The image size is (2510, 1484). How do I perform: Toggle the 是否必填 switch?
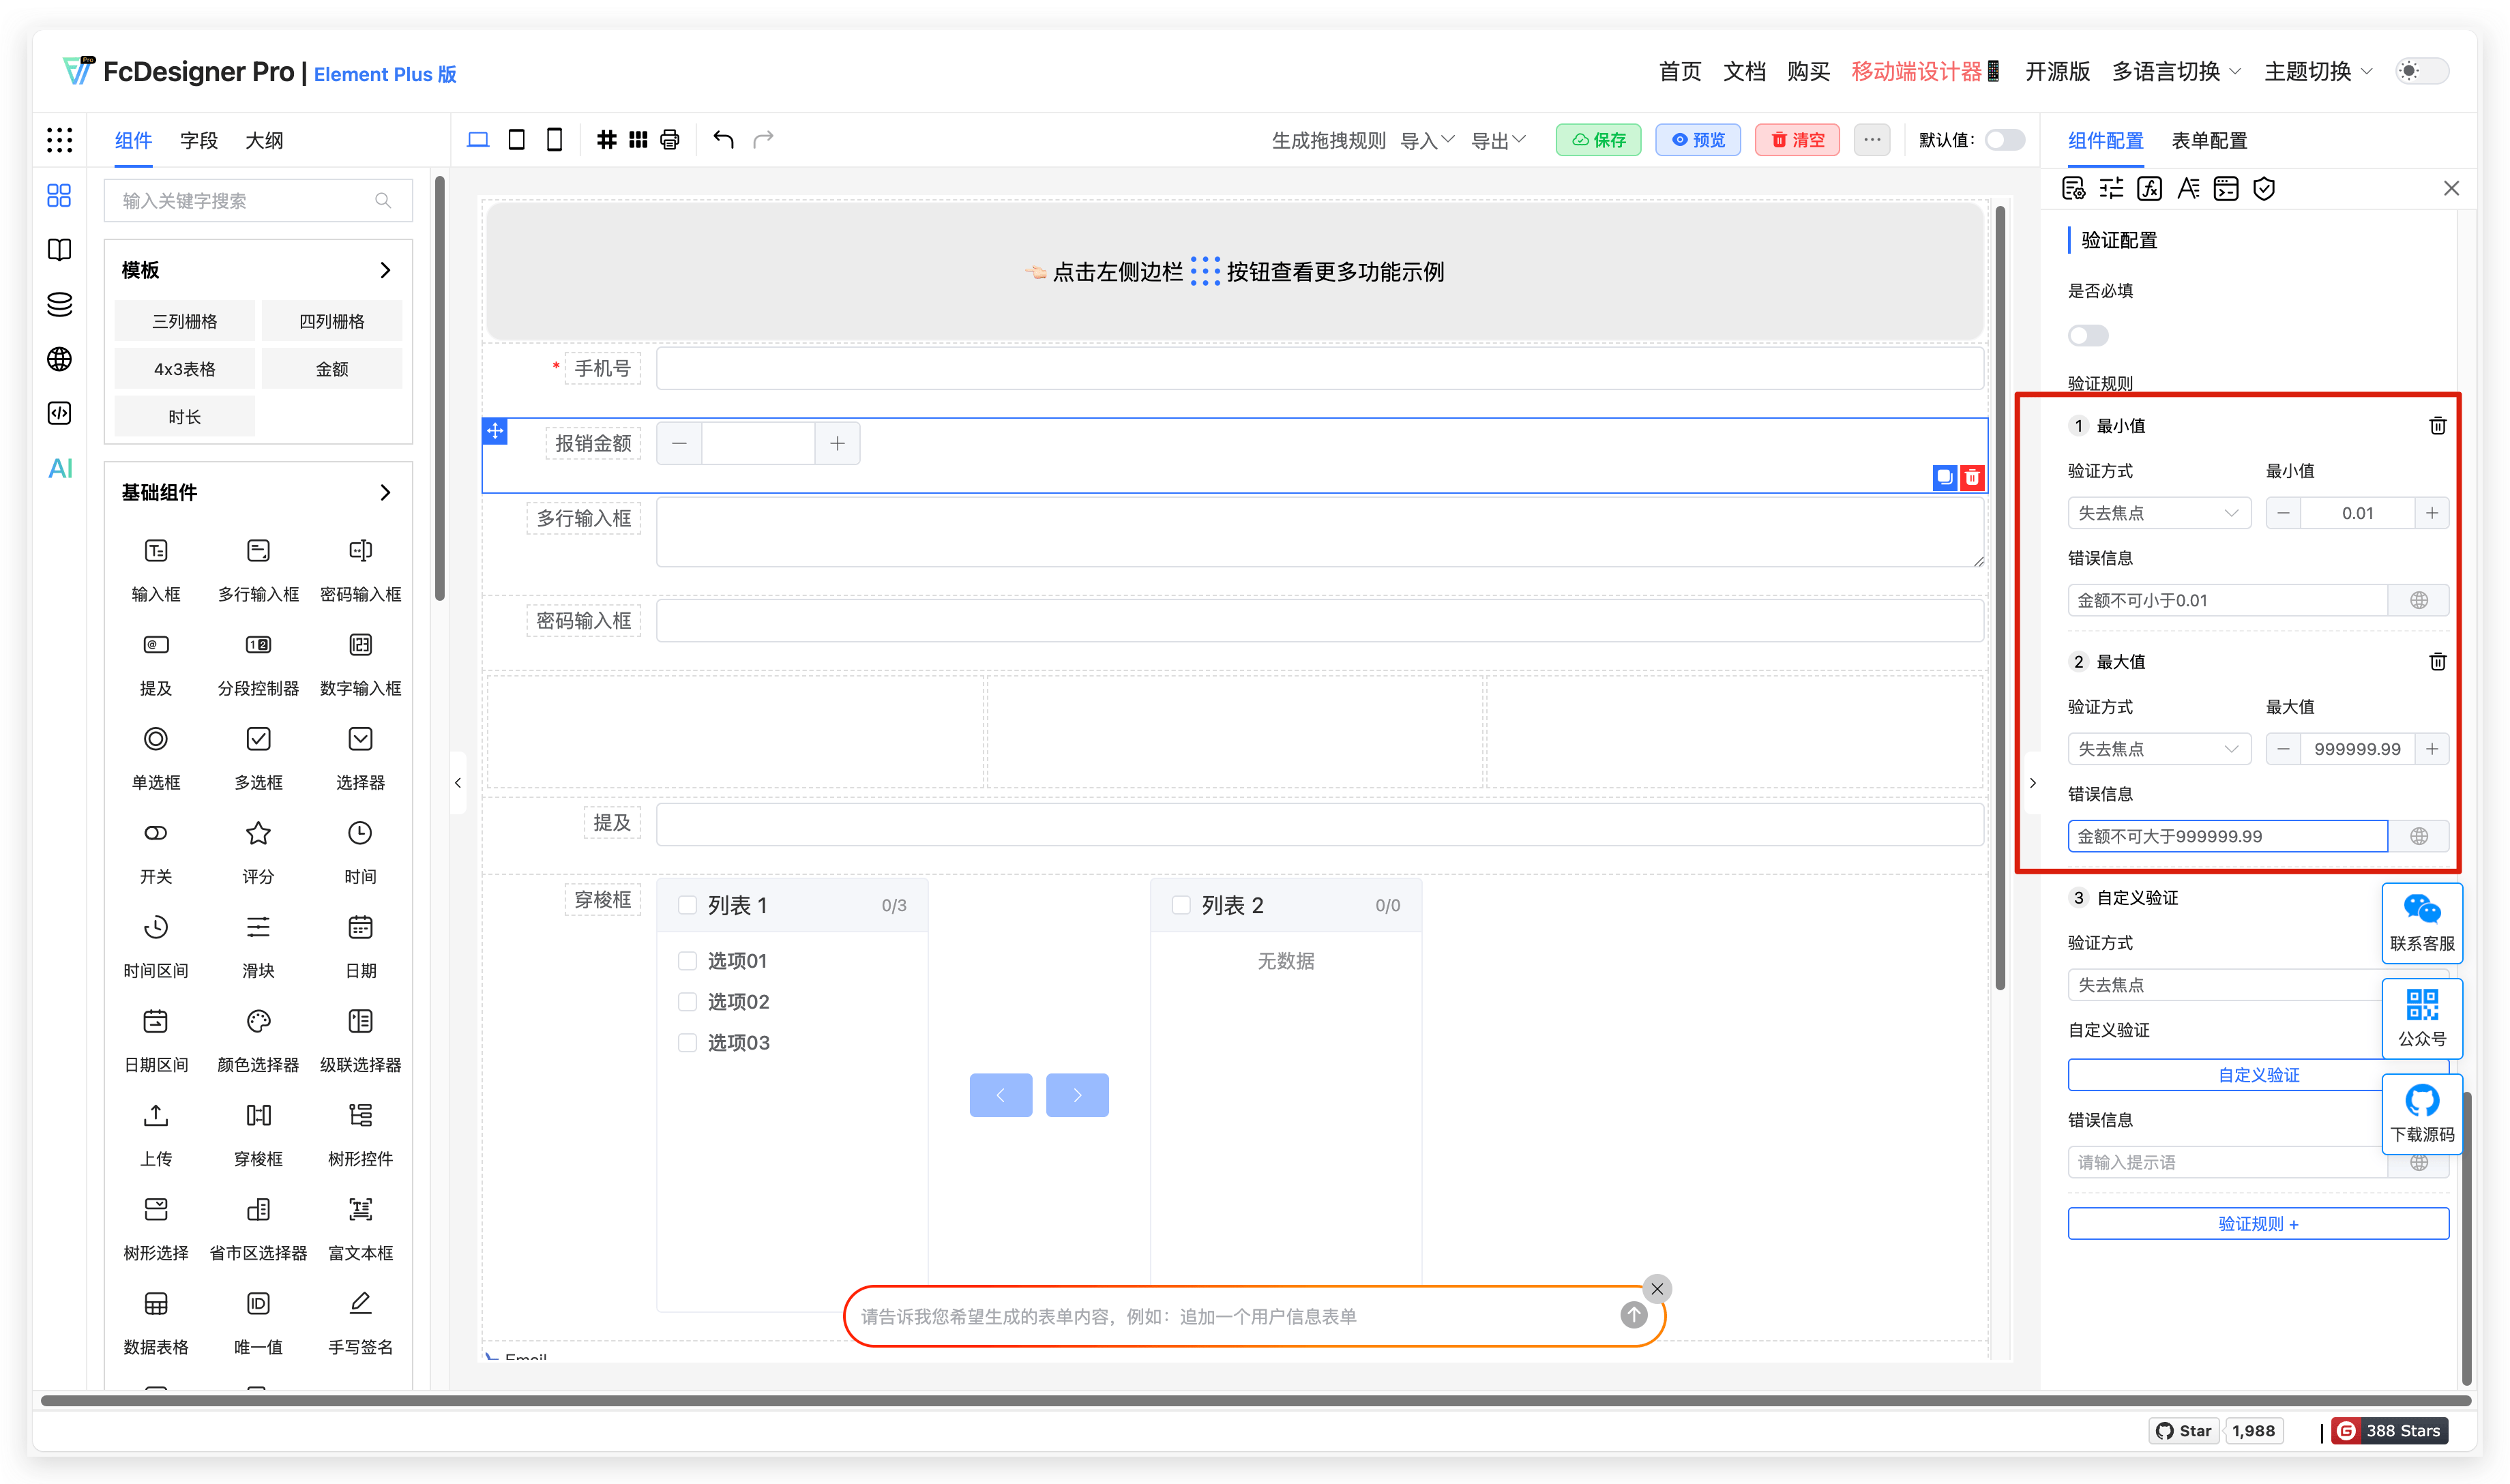pos(2088,336)
